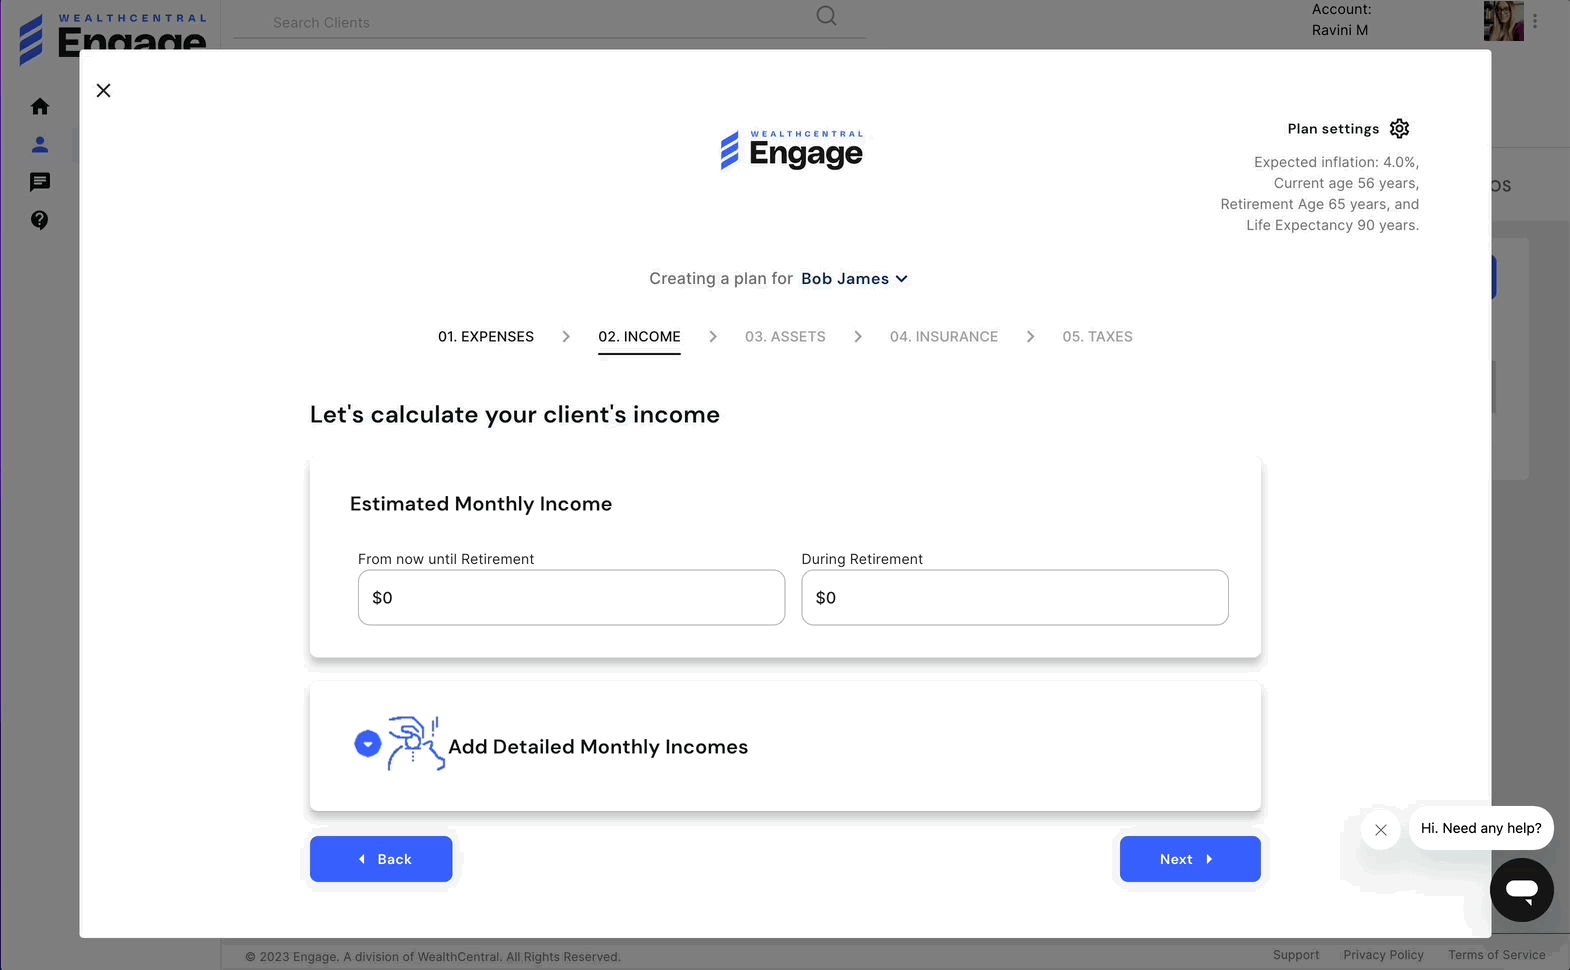Click the During Retirement income field
The width and height of the screenshot is (1570, 970).
[x=1014, y=598]
